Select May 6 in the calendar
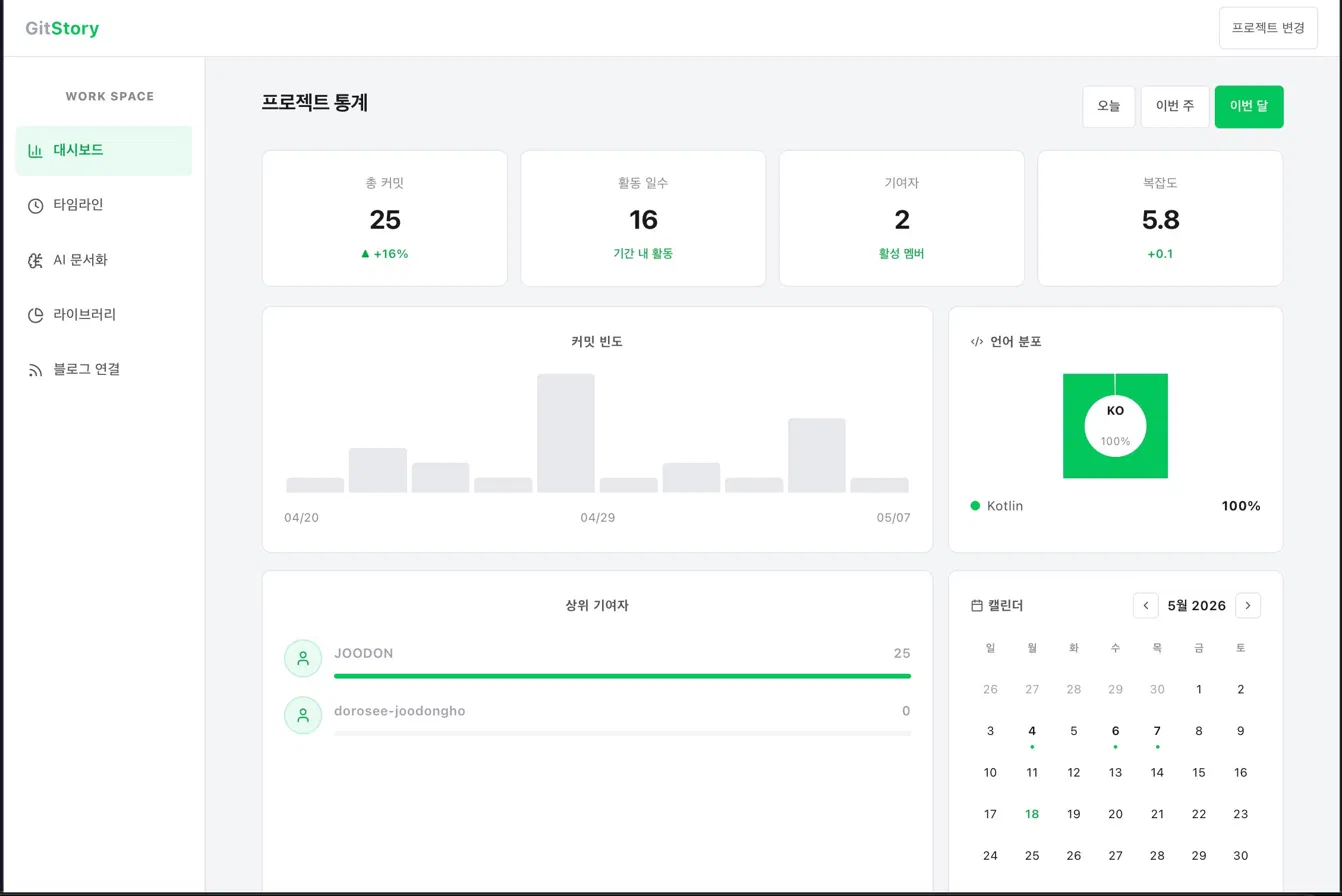This screenshot has width=1342, height=896. click(1115, 731)
